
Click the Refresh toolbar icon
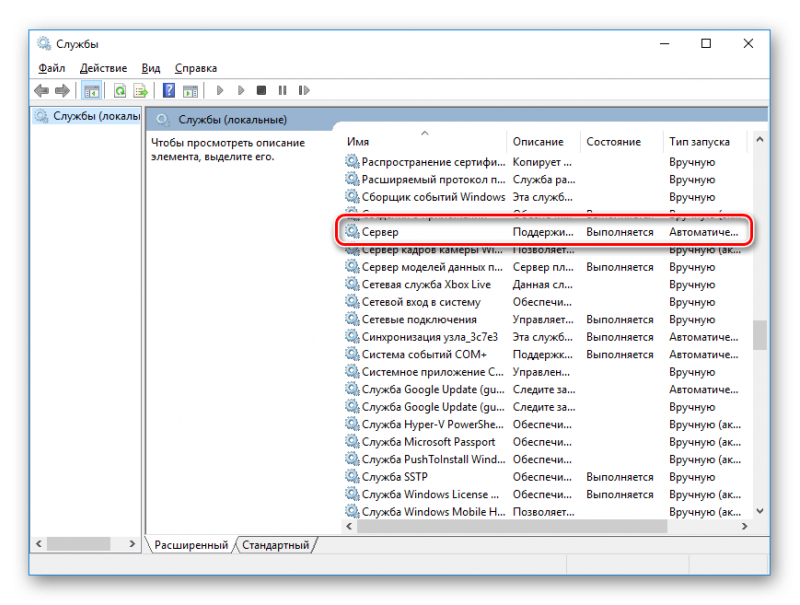(x=119, y=91)
